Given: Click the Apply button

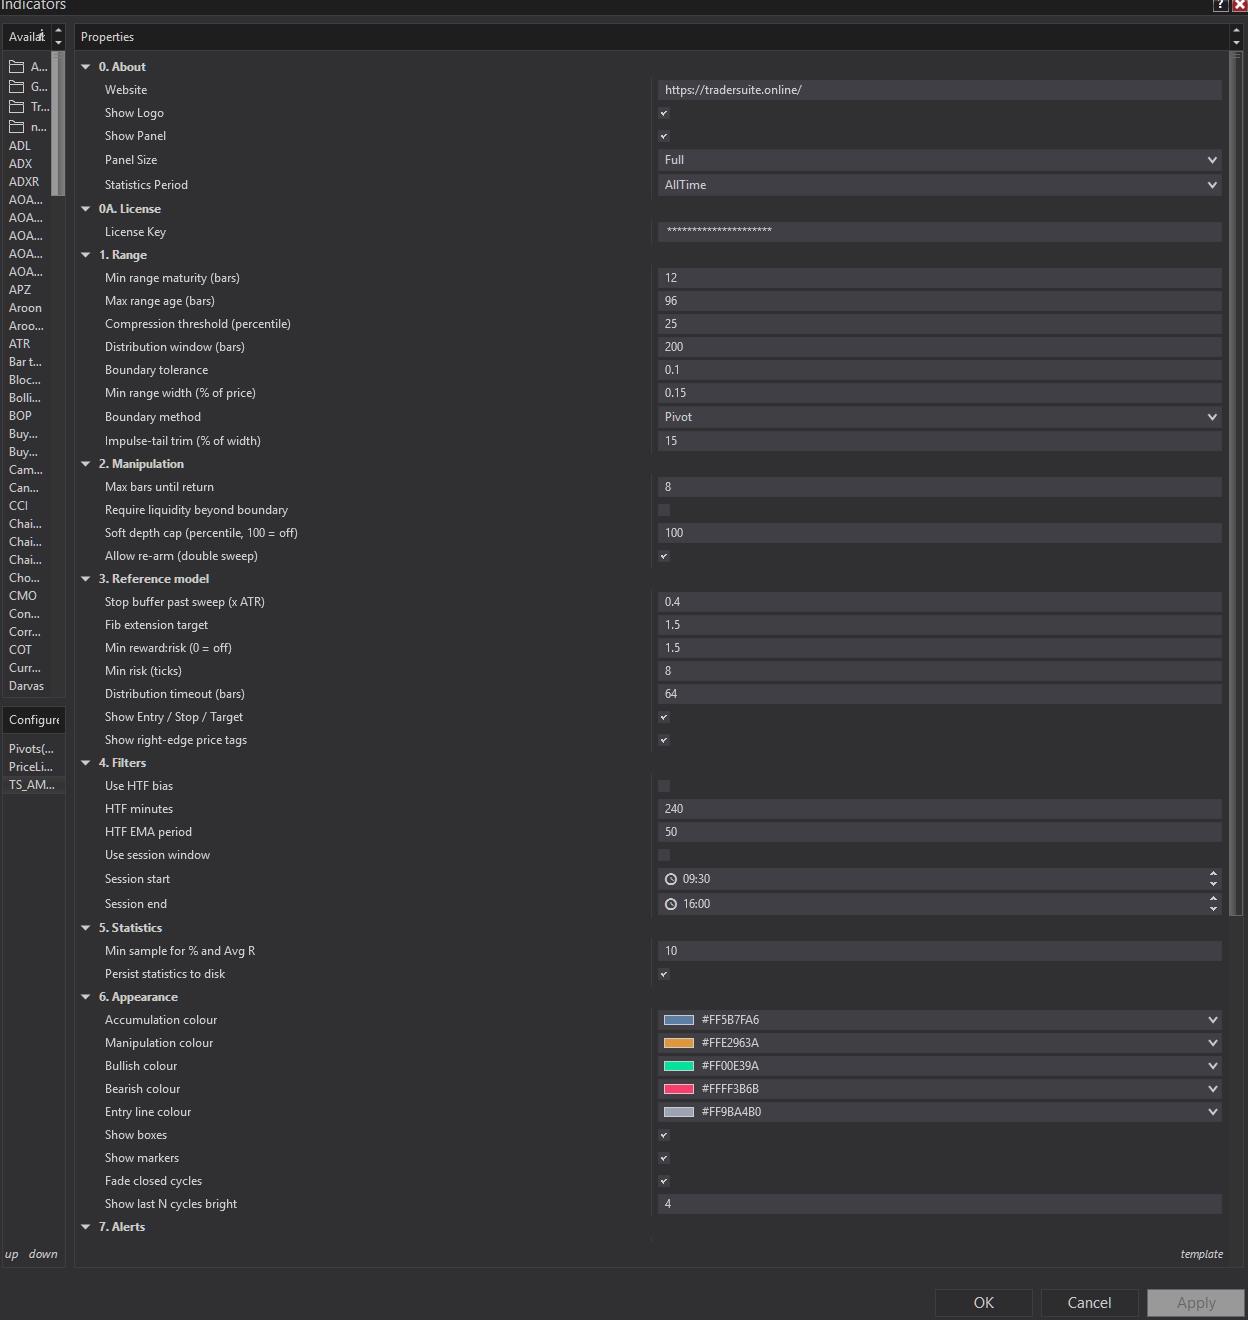Looking at the screenshot, I should 1196,1303.
